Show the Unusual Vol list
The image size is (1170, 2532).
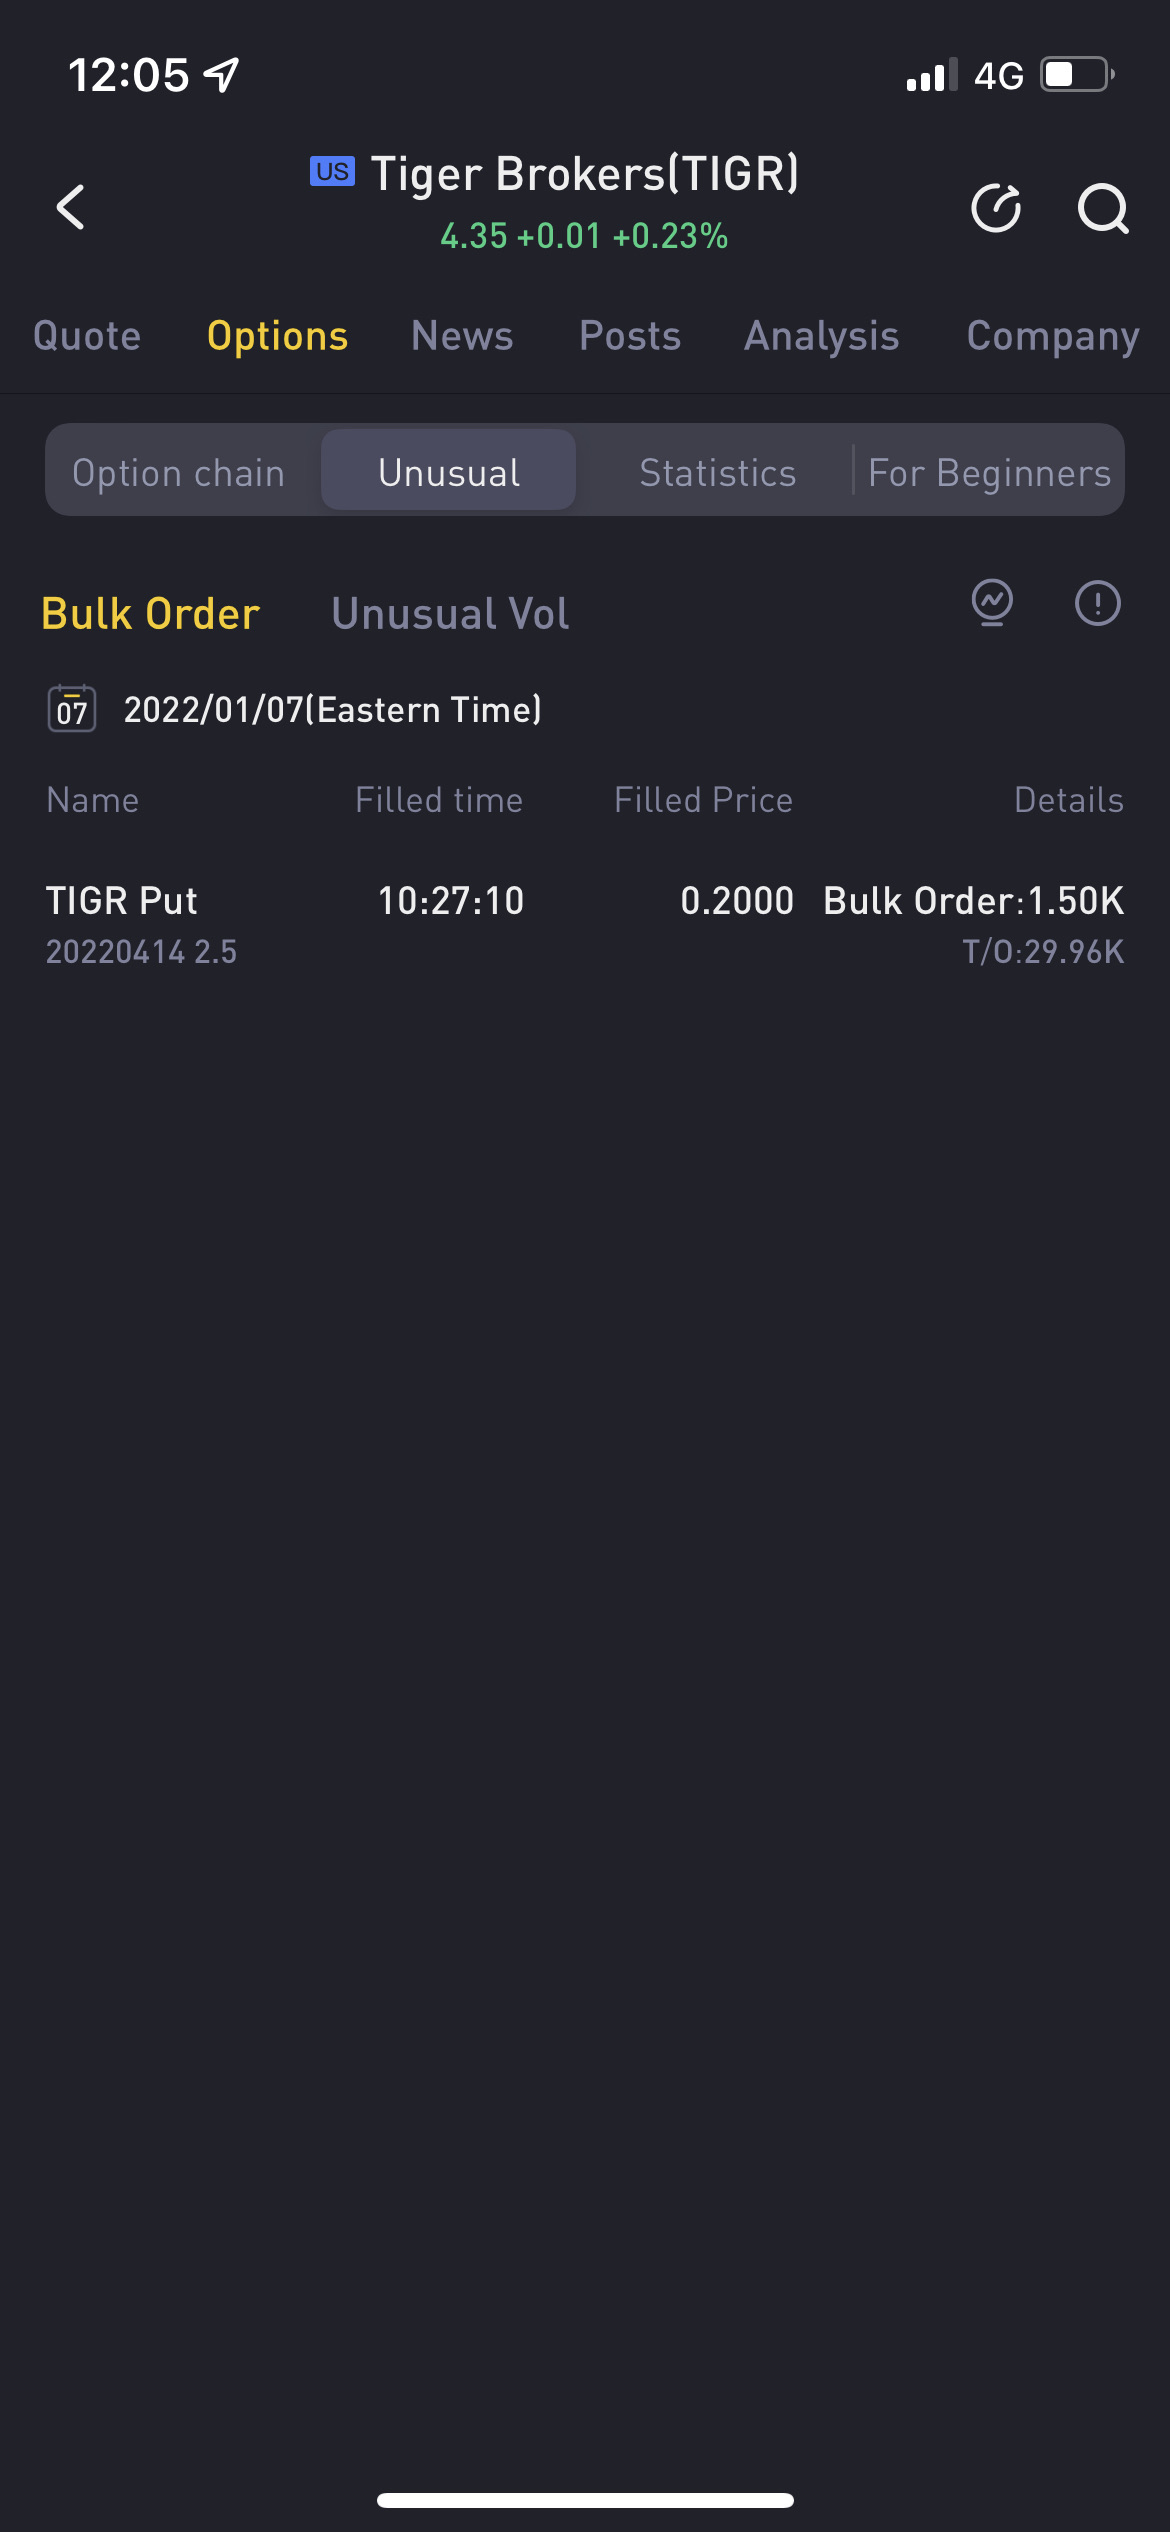coord(450,613)
